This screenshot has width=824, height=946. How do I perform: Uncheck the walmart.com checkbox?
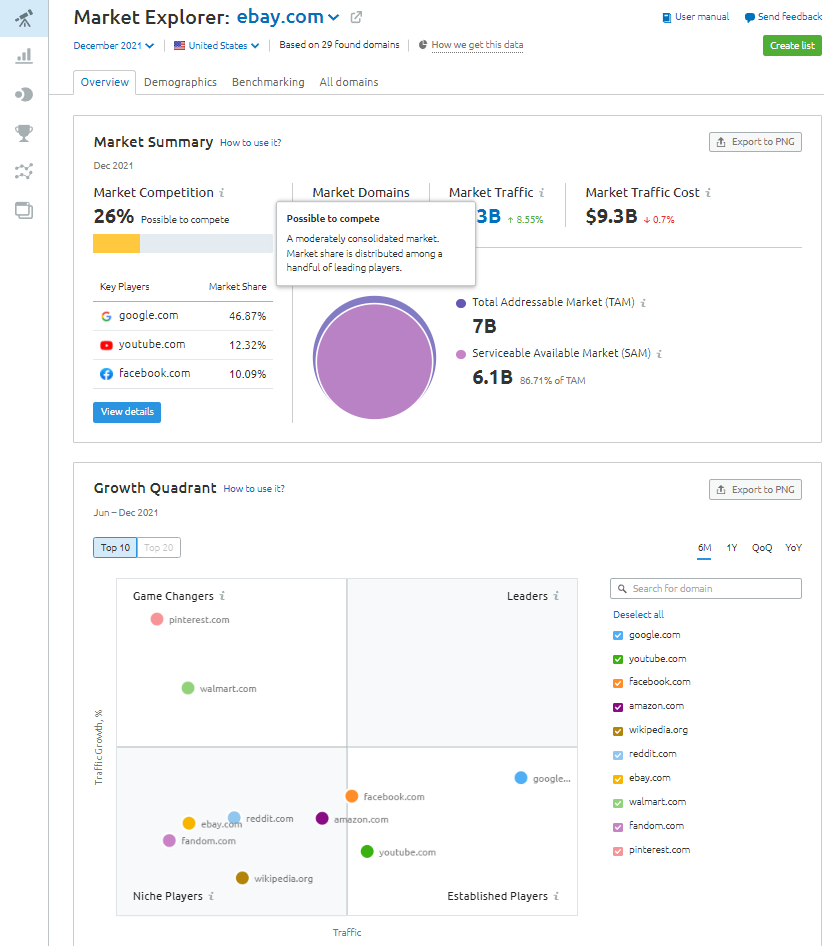(x=618, y=803)
